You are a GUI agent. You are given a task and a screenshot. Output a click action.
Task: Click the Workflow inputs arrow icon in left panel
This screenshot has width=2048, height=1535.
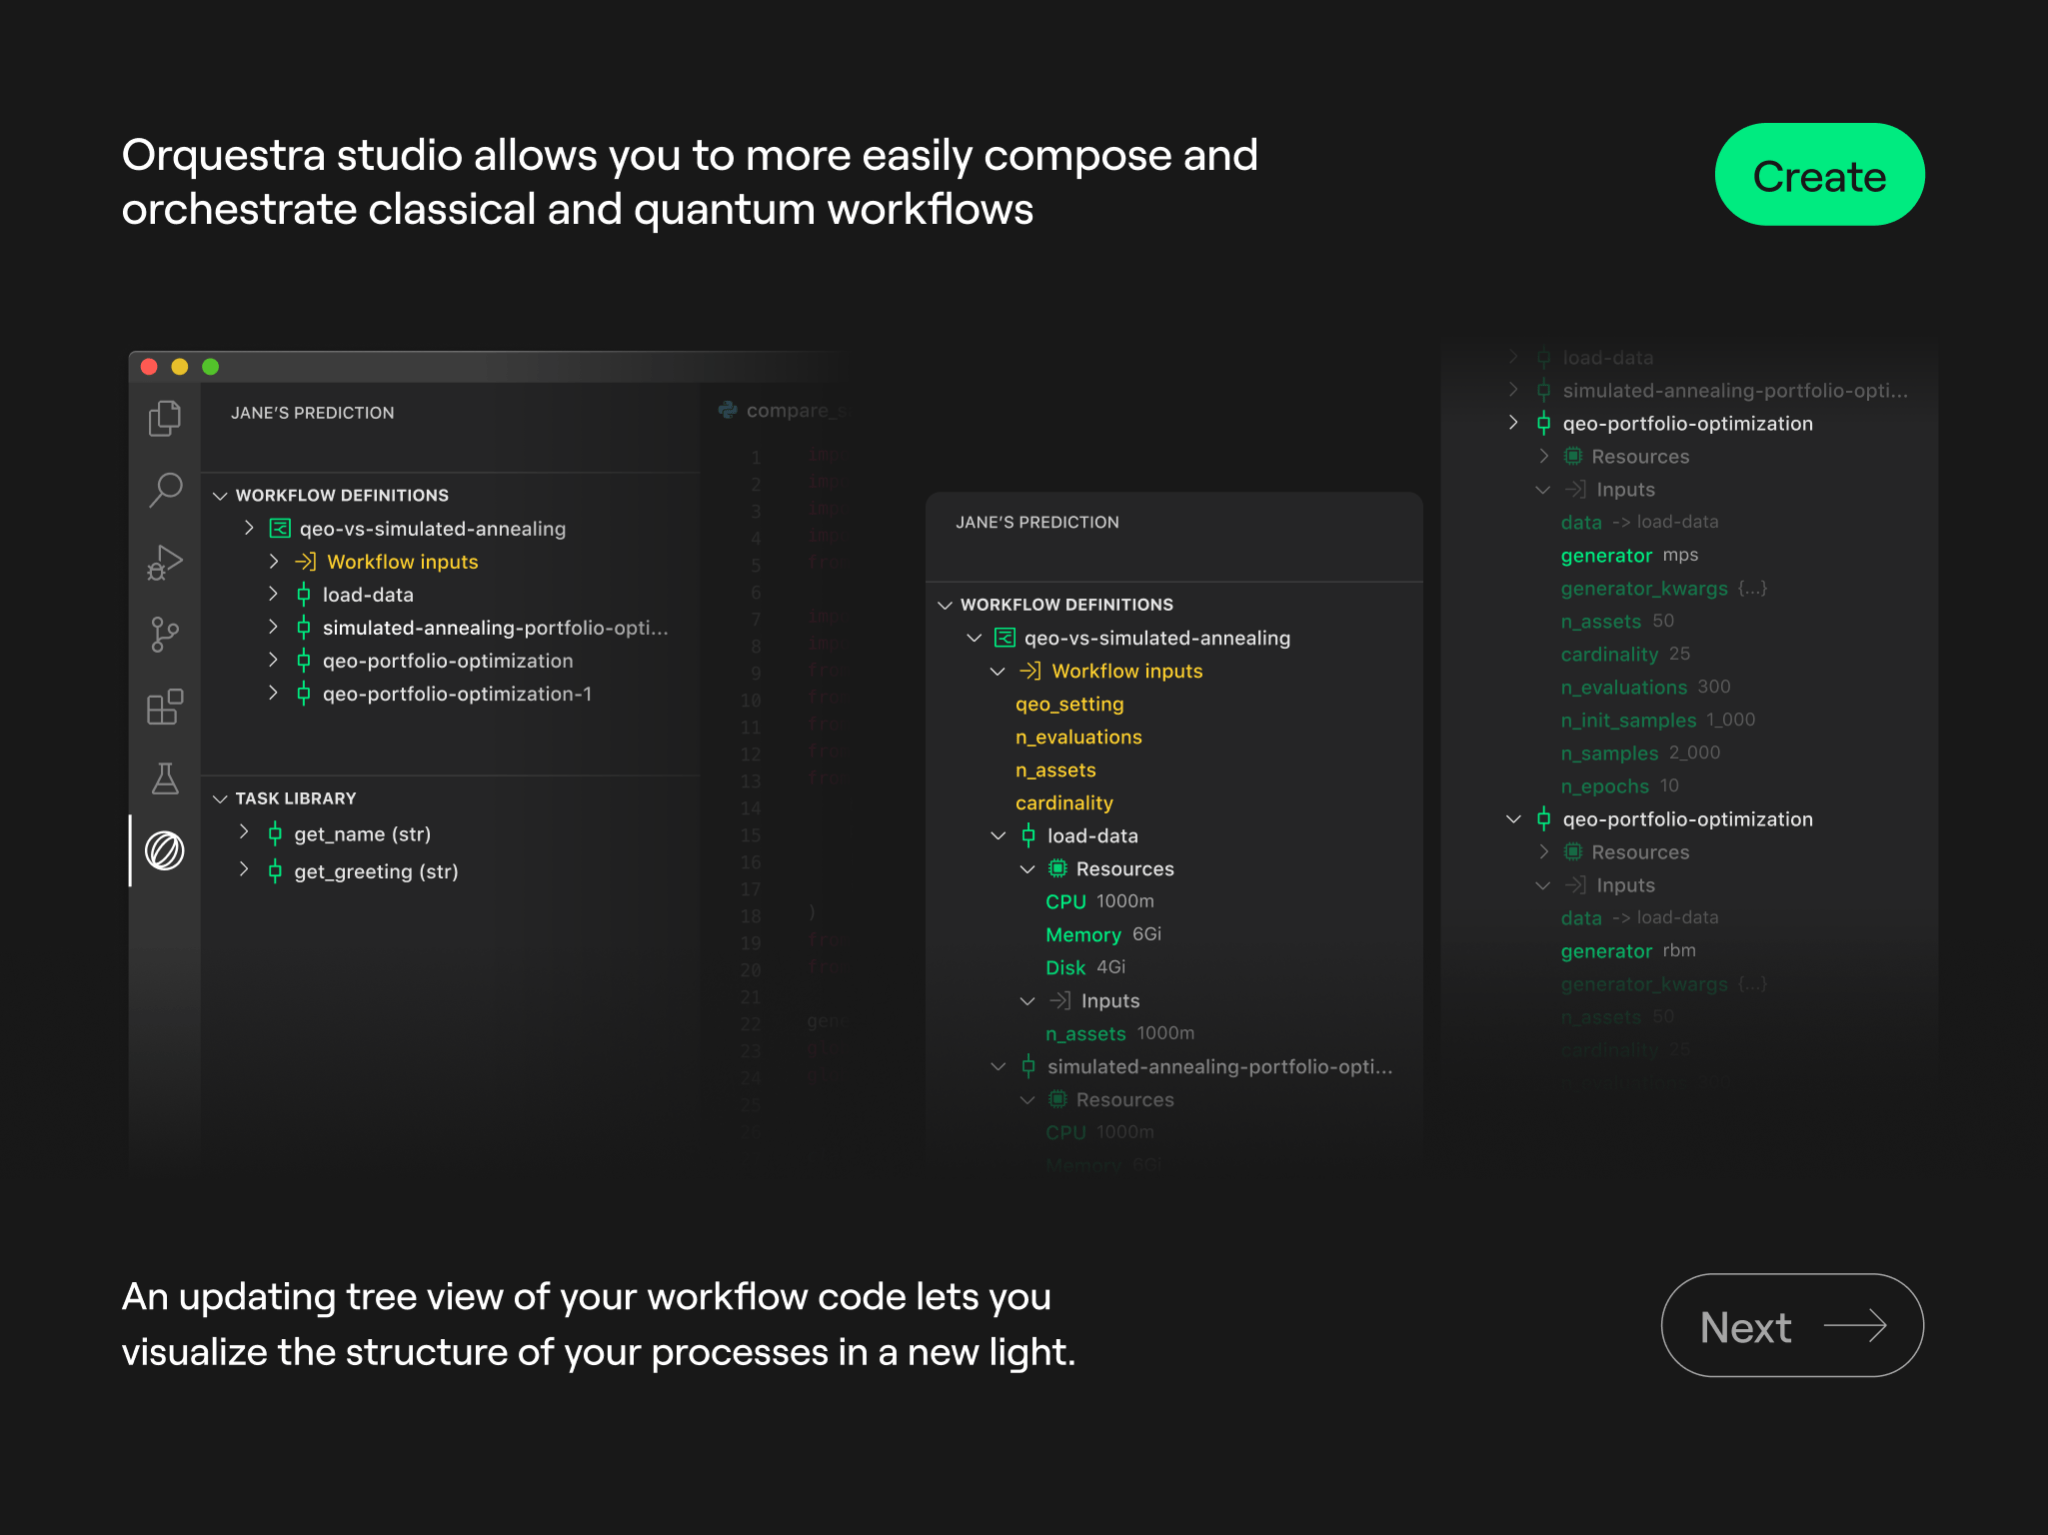coord(305,562)
